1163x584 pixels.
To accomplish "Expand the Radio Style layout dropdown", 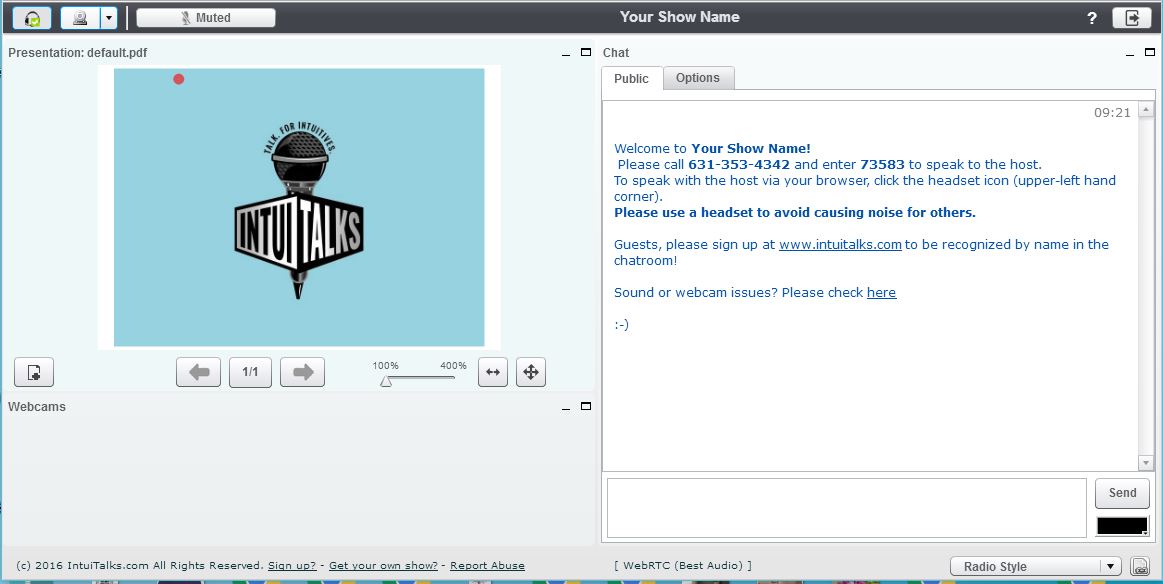I will click(x=1035, y=566).
